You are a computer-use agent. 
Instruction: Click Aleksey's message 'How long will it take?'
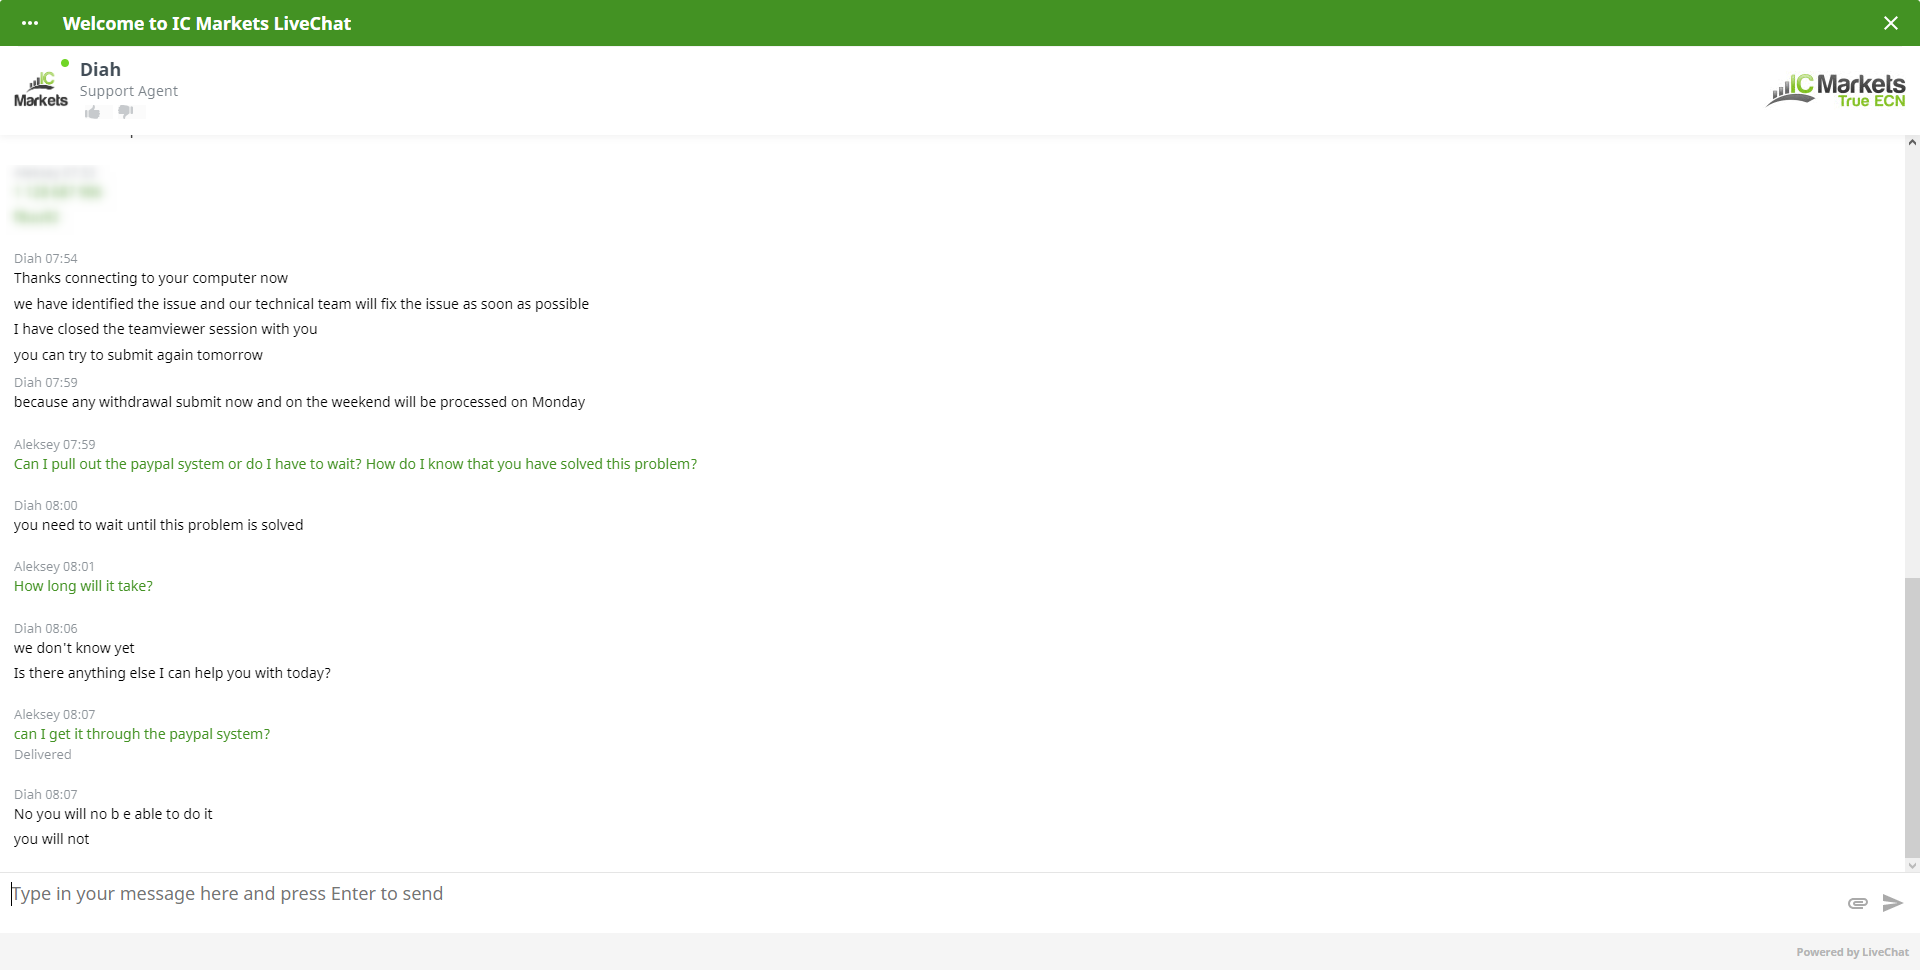83,586
